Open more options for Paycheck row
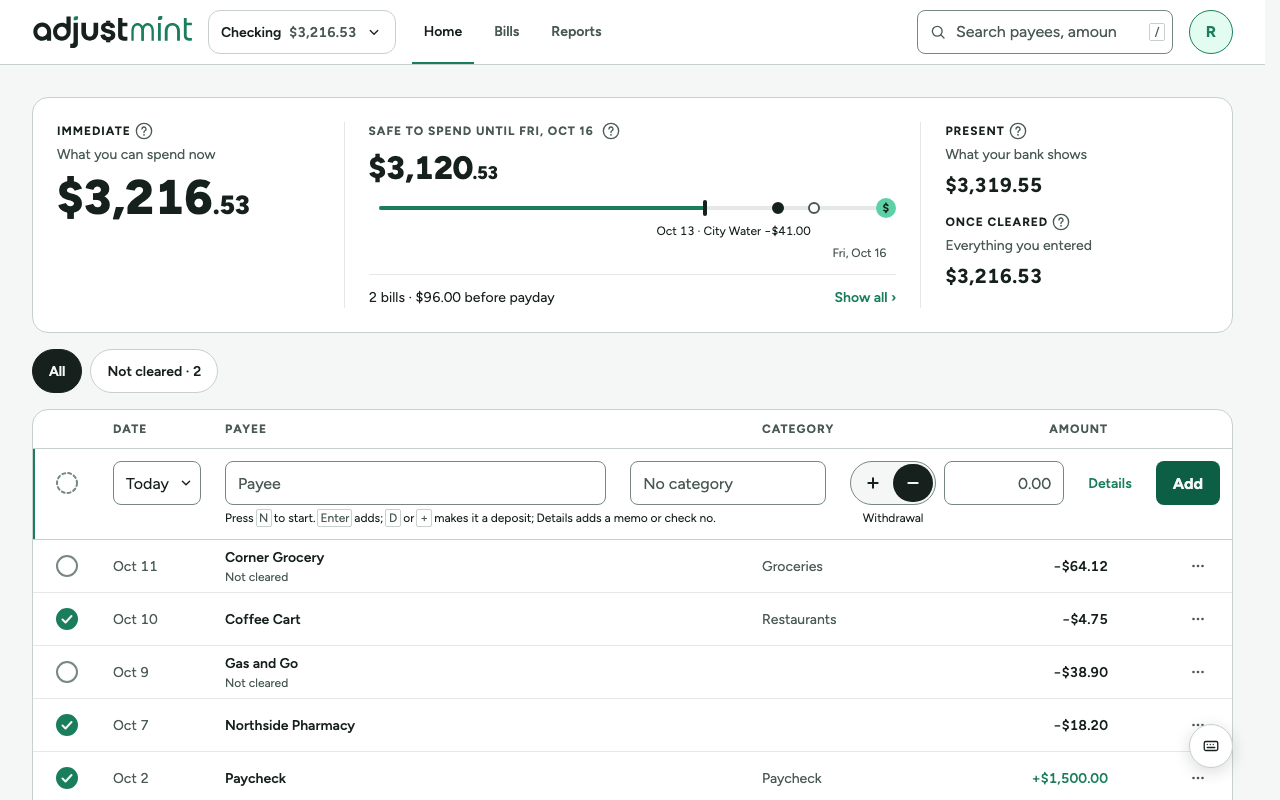The width and height of the screenshot is (1280, 800). tap(1198, 778)
